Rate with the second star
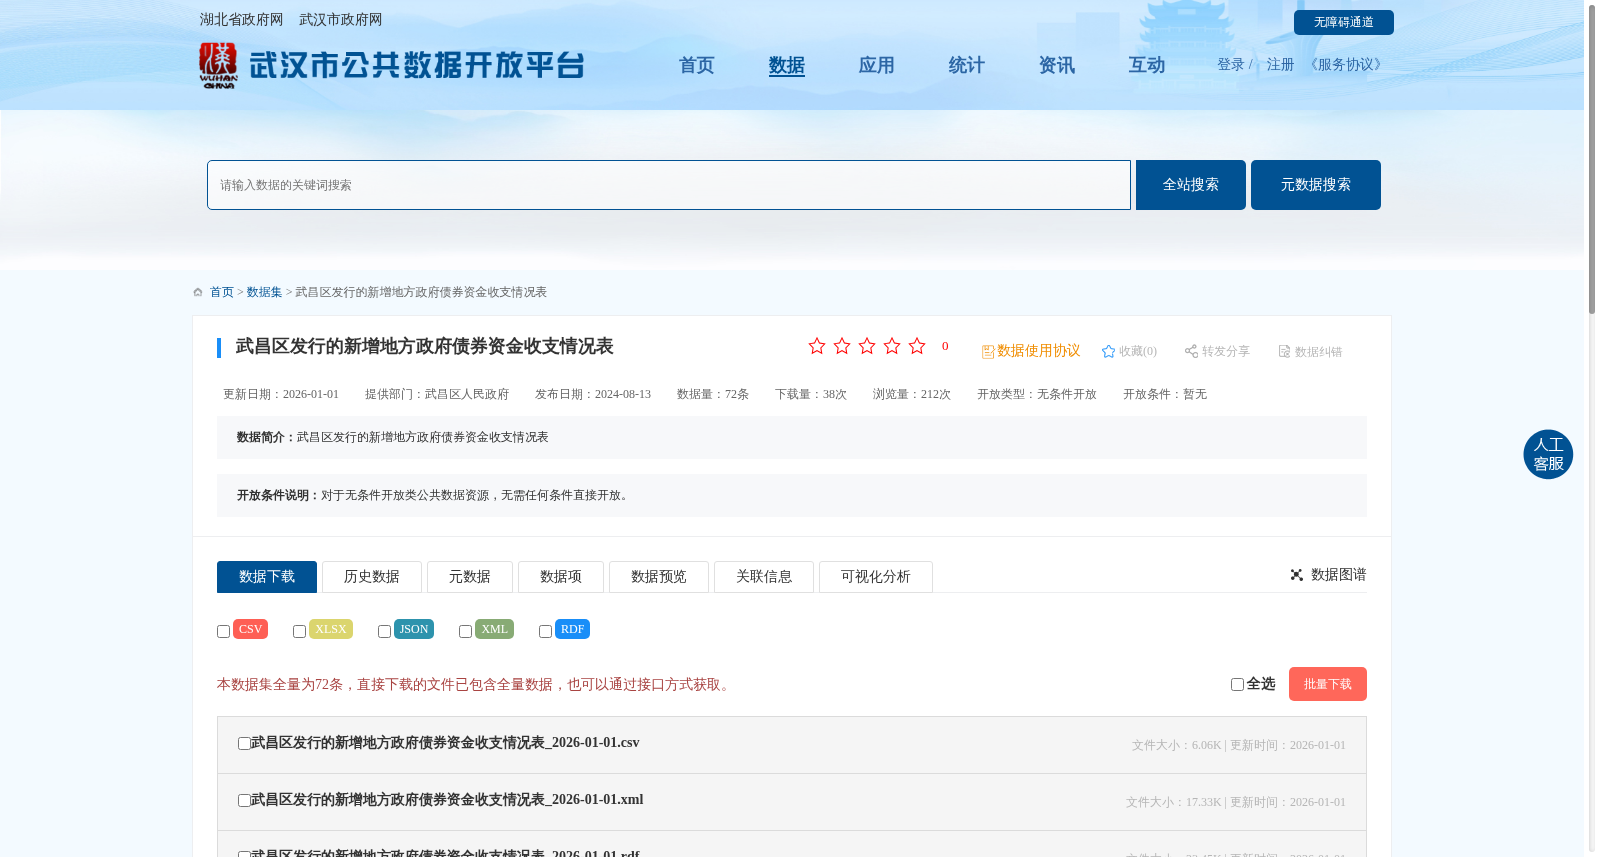This screenshot has width=1600, height=857. [842, 346]
